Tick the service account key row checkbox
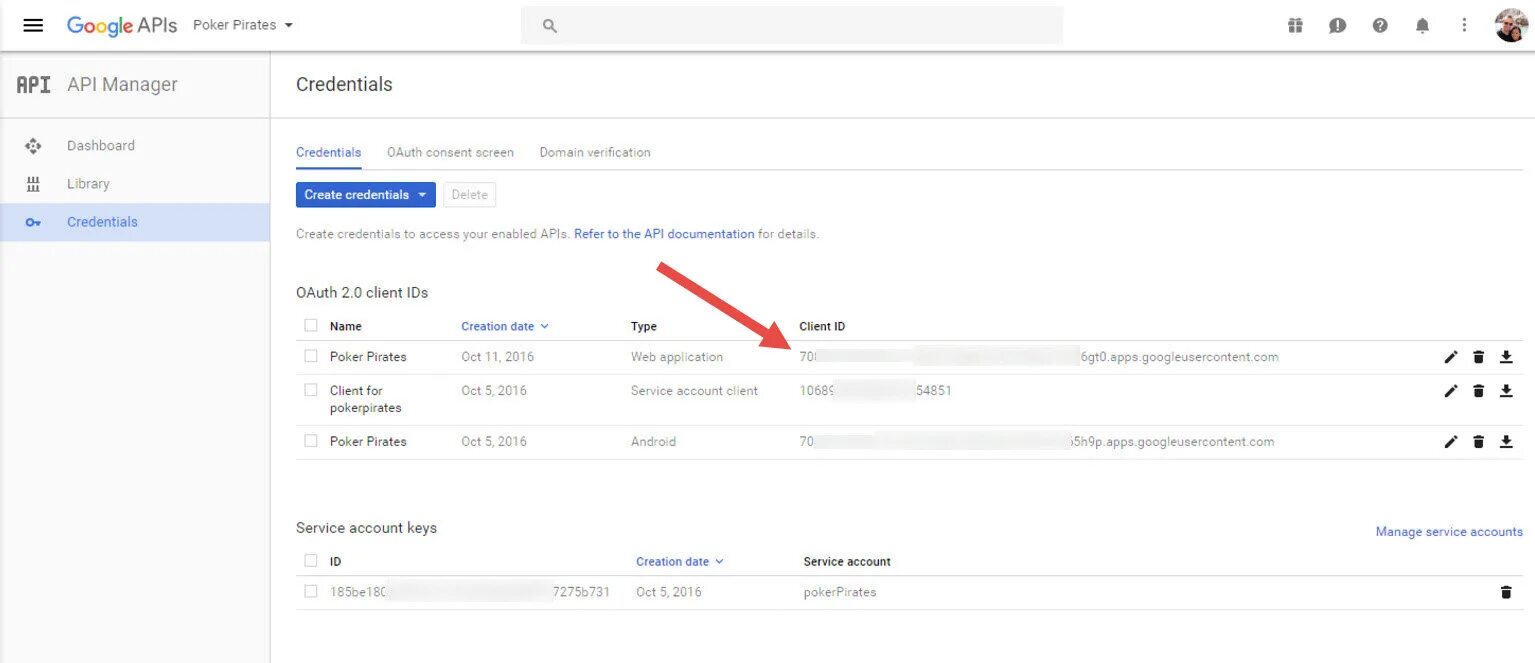 click(x=311, y=592)
